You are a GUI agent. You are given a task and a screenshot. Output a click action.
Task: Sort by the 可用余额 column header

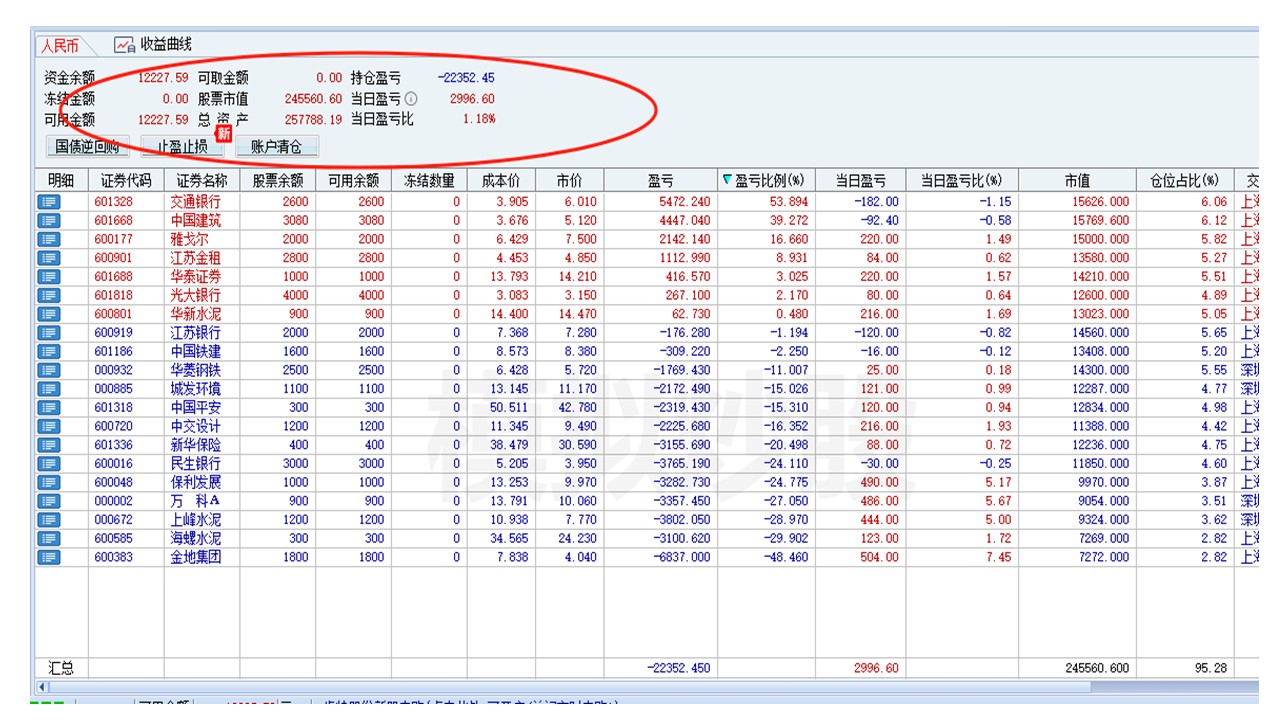coord(353,181)
